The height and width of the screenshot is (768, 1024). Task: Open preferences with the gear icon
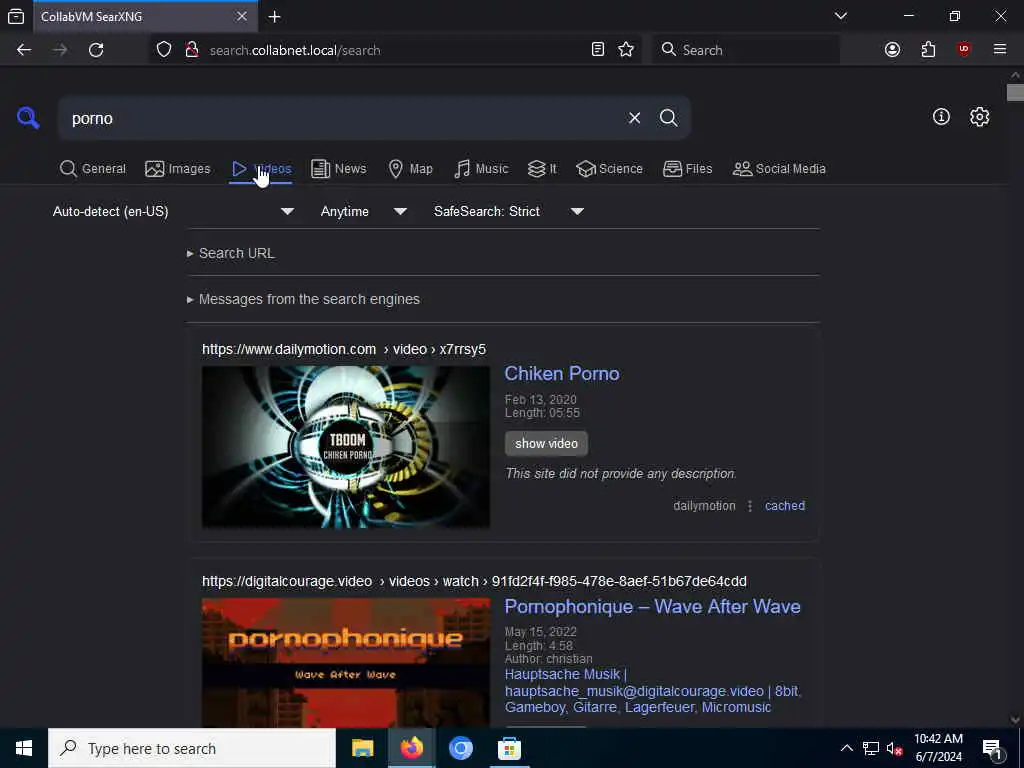(x=979, y=117)
